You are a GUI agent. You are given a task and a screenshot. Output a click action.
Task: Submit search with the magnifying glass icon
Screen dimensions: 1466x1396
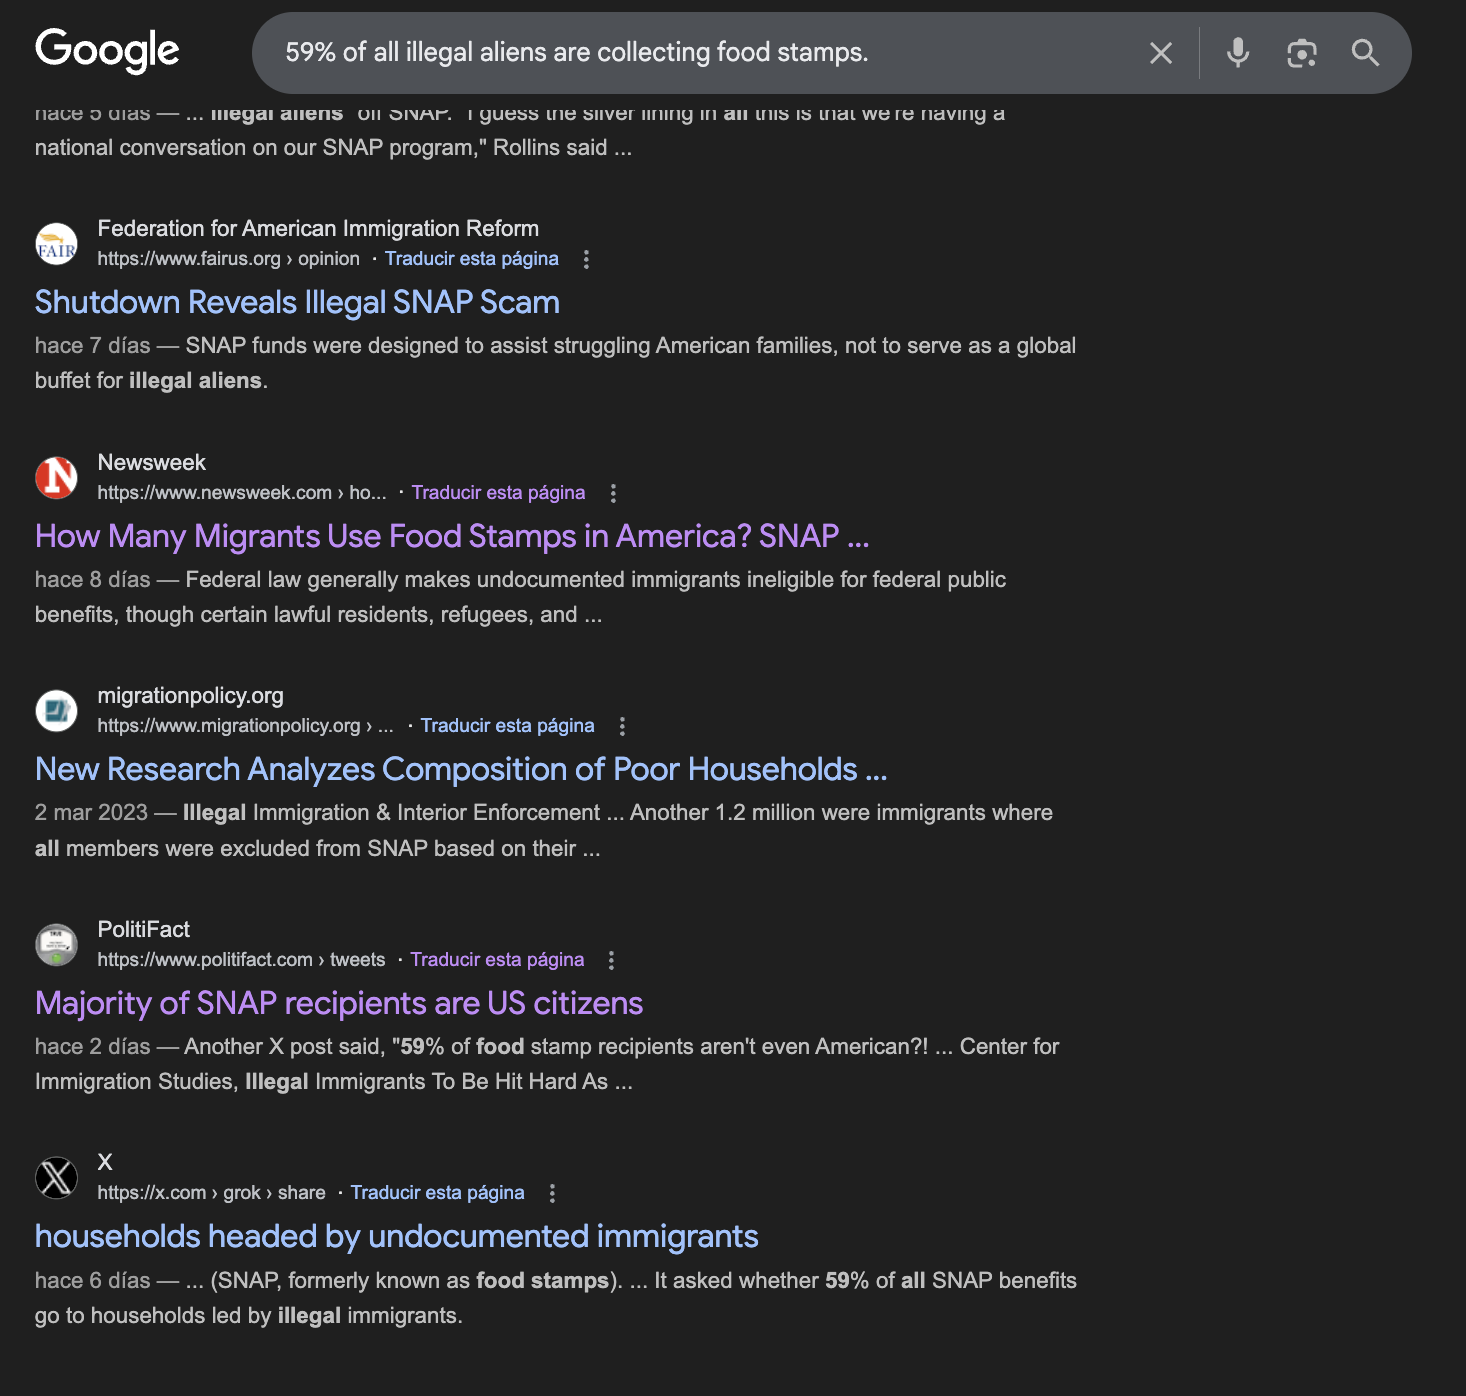pos(1365,53)
